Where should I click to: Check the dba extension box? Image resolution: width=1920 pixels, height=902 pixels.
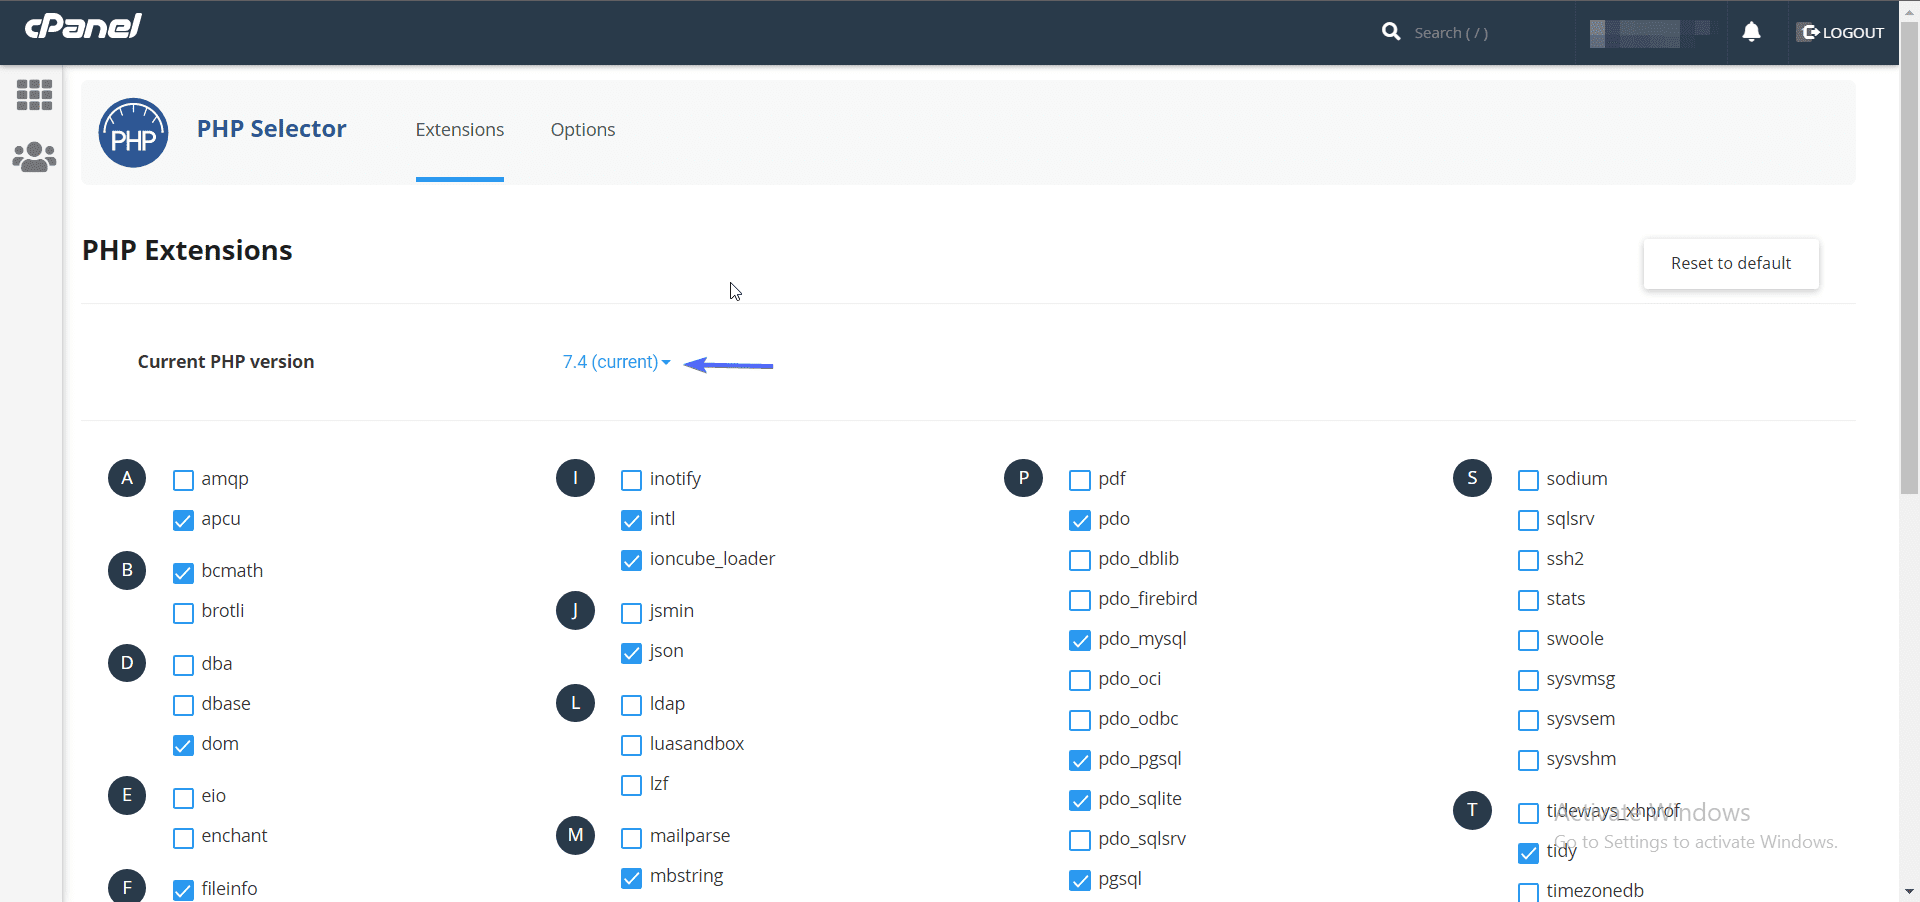click(x=183, y=665)
